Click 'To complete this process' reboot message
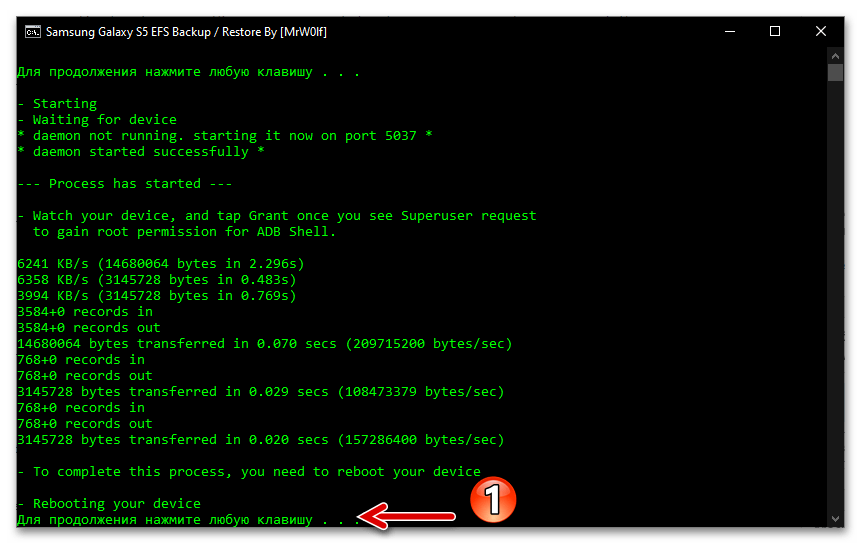Viewport: 861px width, 544px height. click(x=249, y=472)
